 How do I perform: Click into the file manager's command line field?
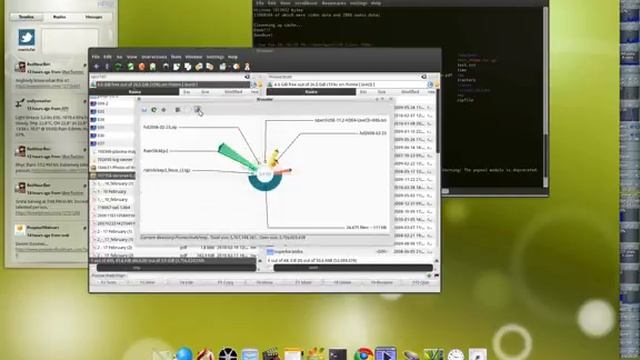276,276
